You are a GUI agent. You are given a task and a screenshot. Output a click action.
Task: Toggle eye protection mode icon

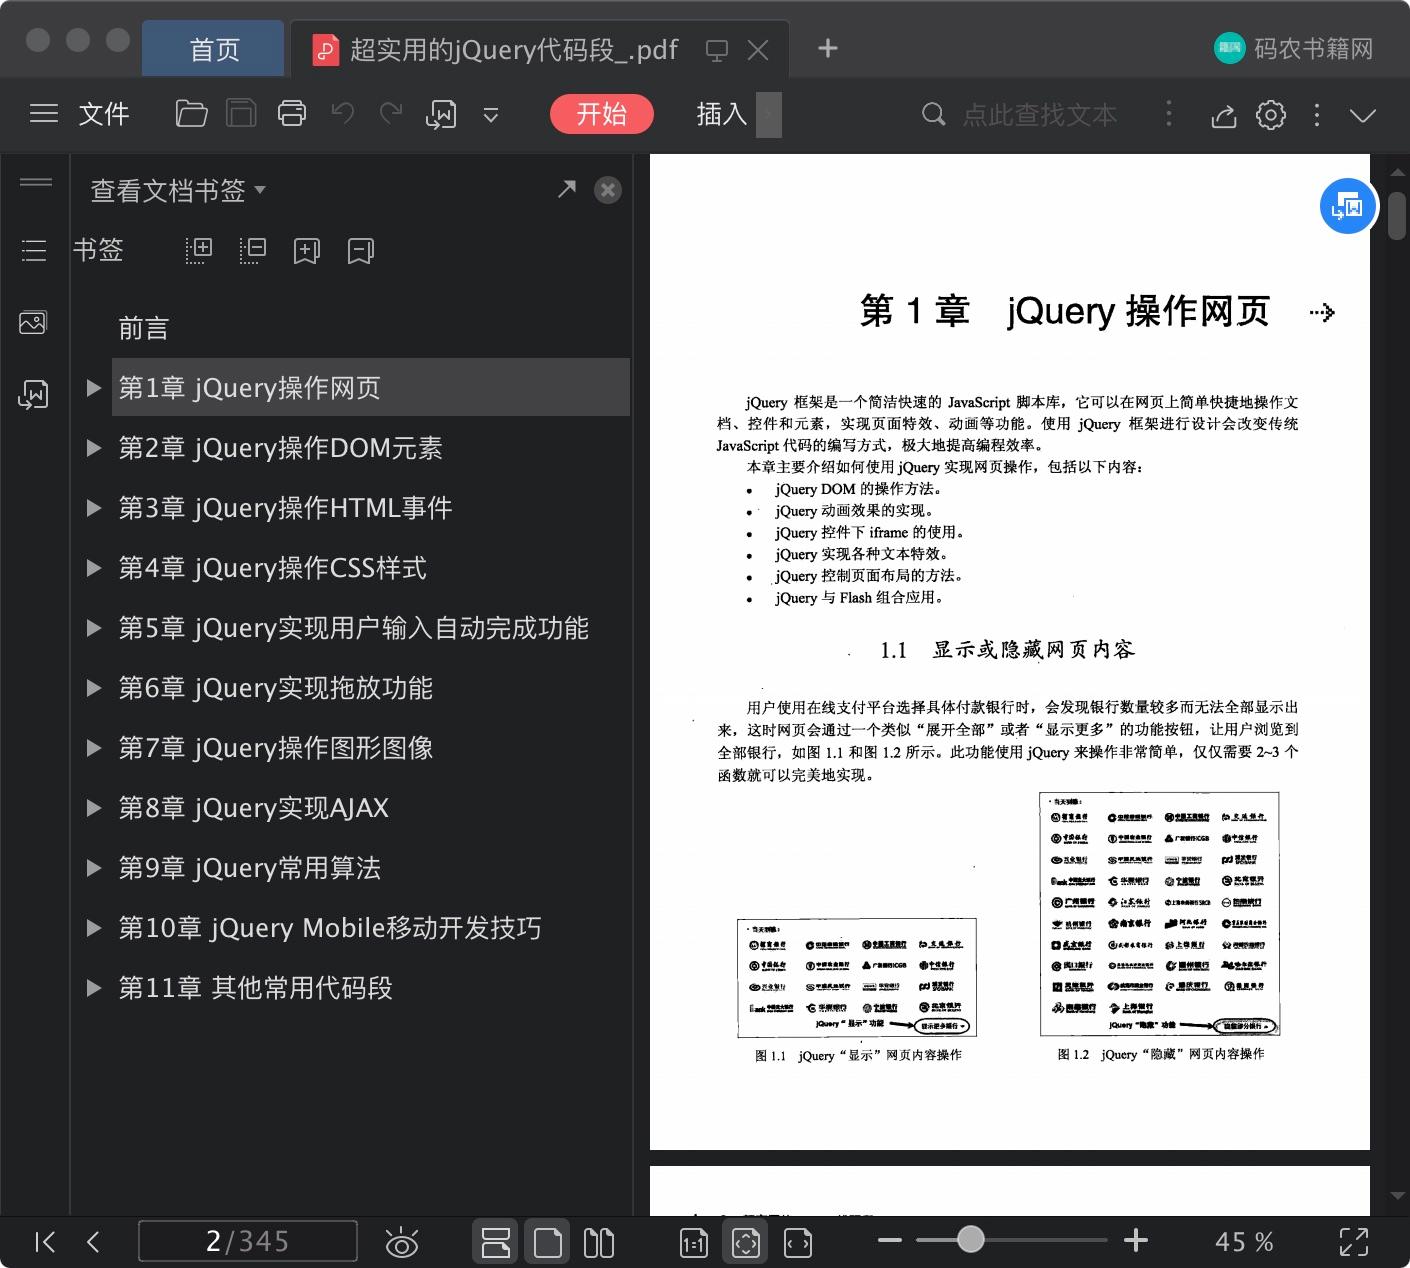click(402, 1242)
